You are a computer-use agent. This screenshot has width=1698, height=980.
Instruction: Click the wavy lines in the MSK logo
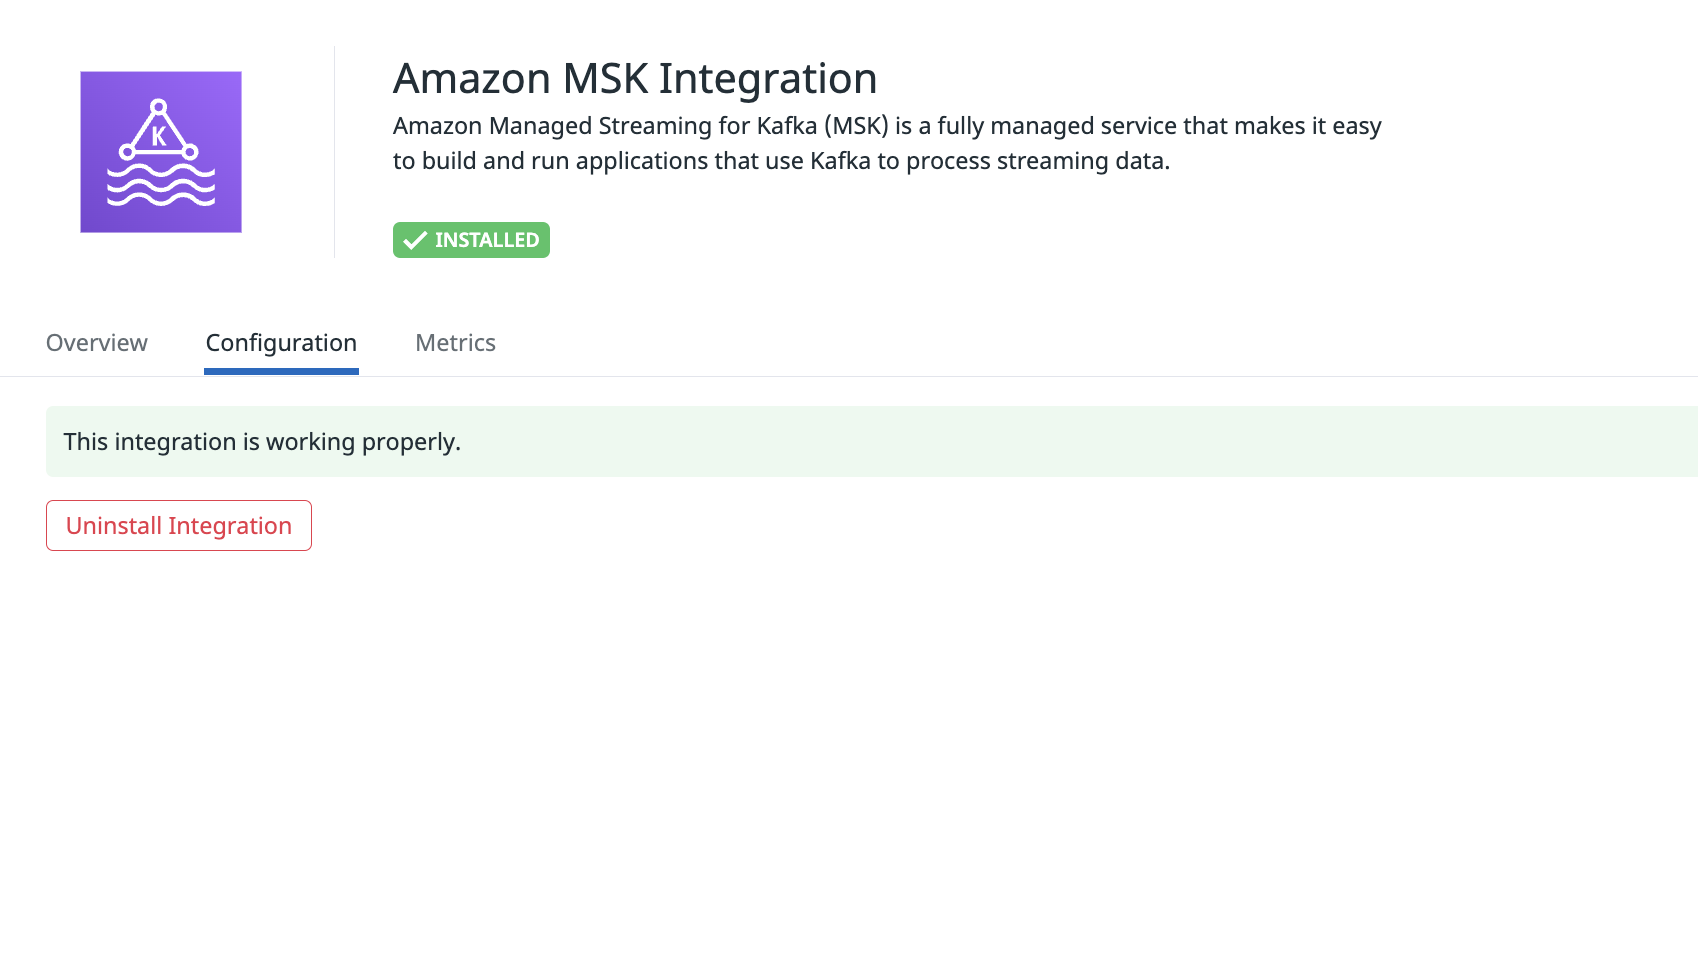[x=161, y=186]
